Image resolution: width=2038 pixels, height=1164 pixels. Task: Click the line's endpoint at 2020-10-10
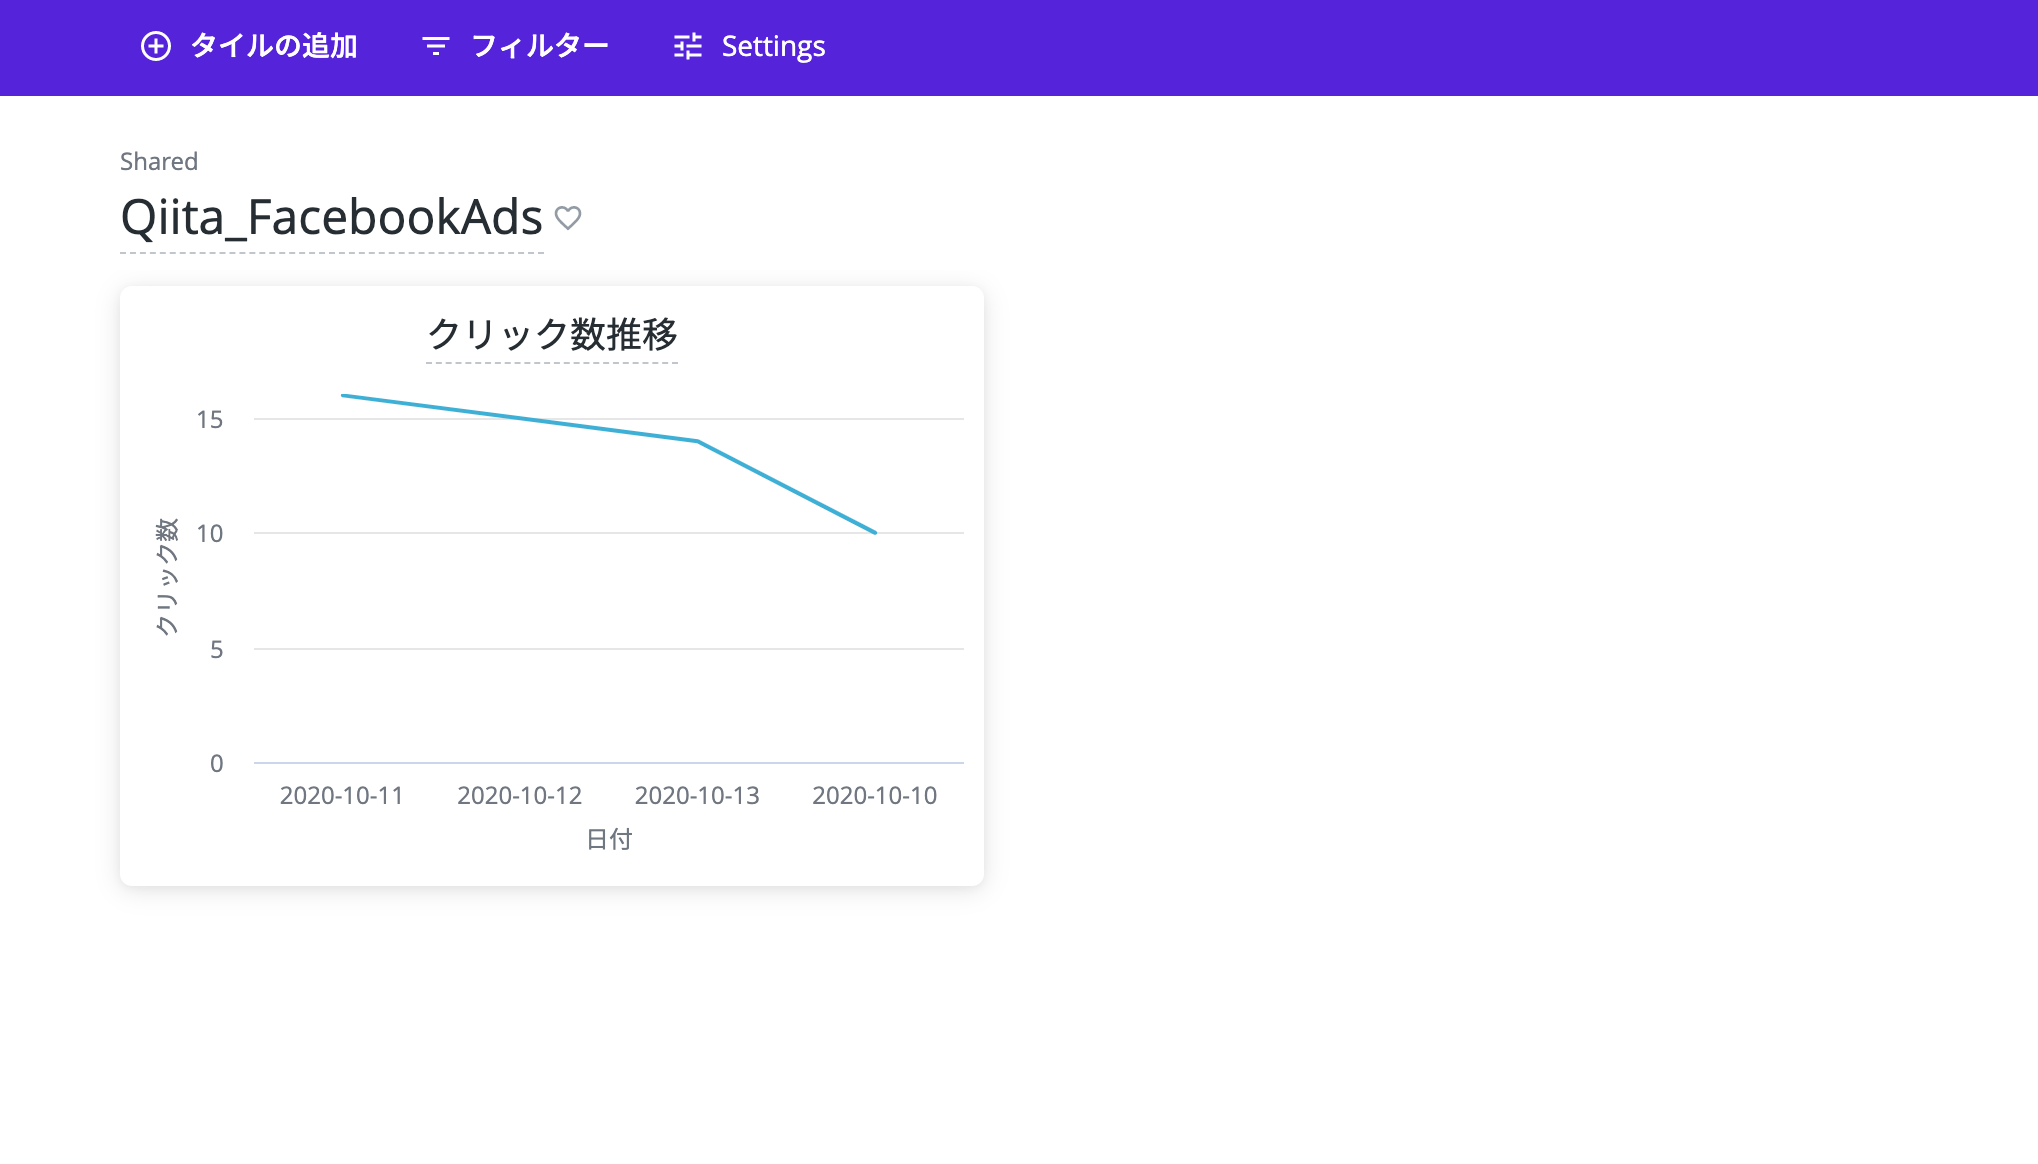pos(875,533)
